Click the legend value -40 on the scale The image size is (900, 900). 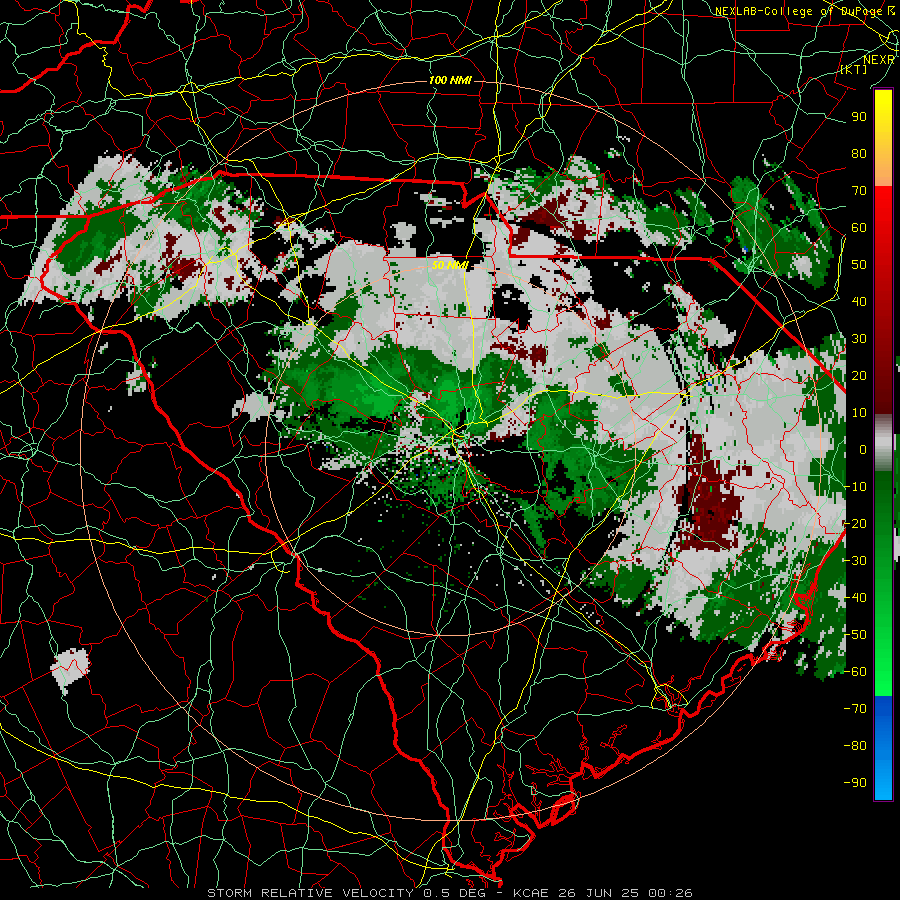click(855, 598)
